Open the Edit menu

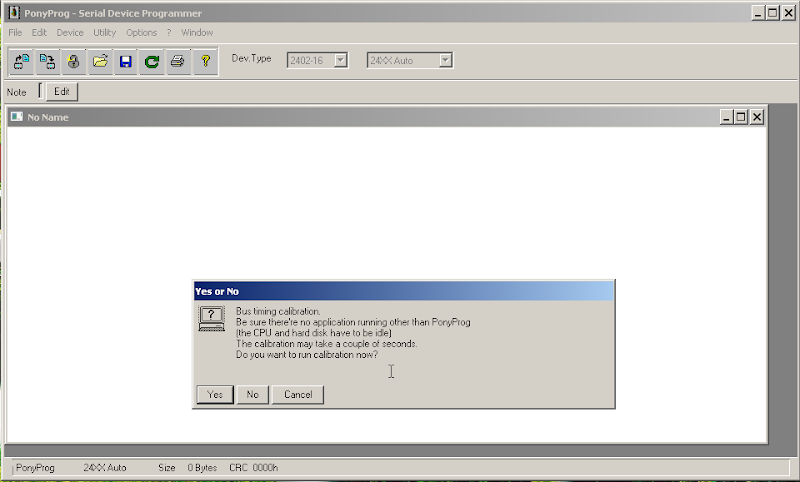click(39, 33)
